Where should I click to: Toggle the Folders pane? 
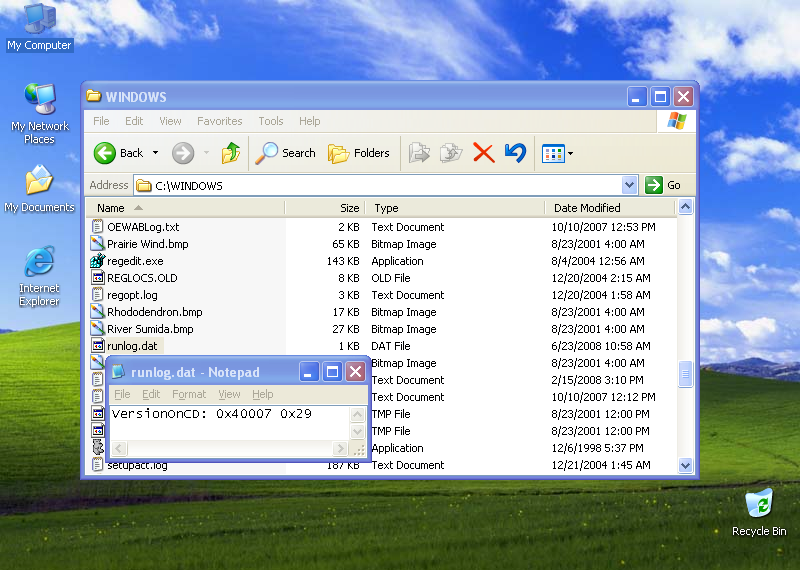tap(359, 153)
